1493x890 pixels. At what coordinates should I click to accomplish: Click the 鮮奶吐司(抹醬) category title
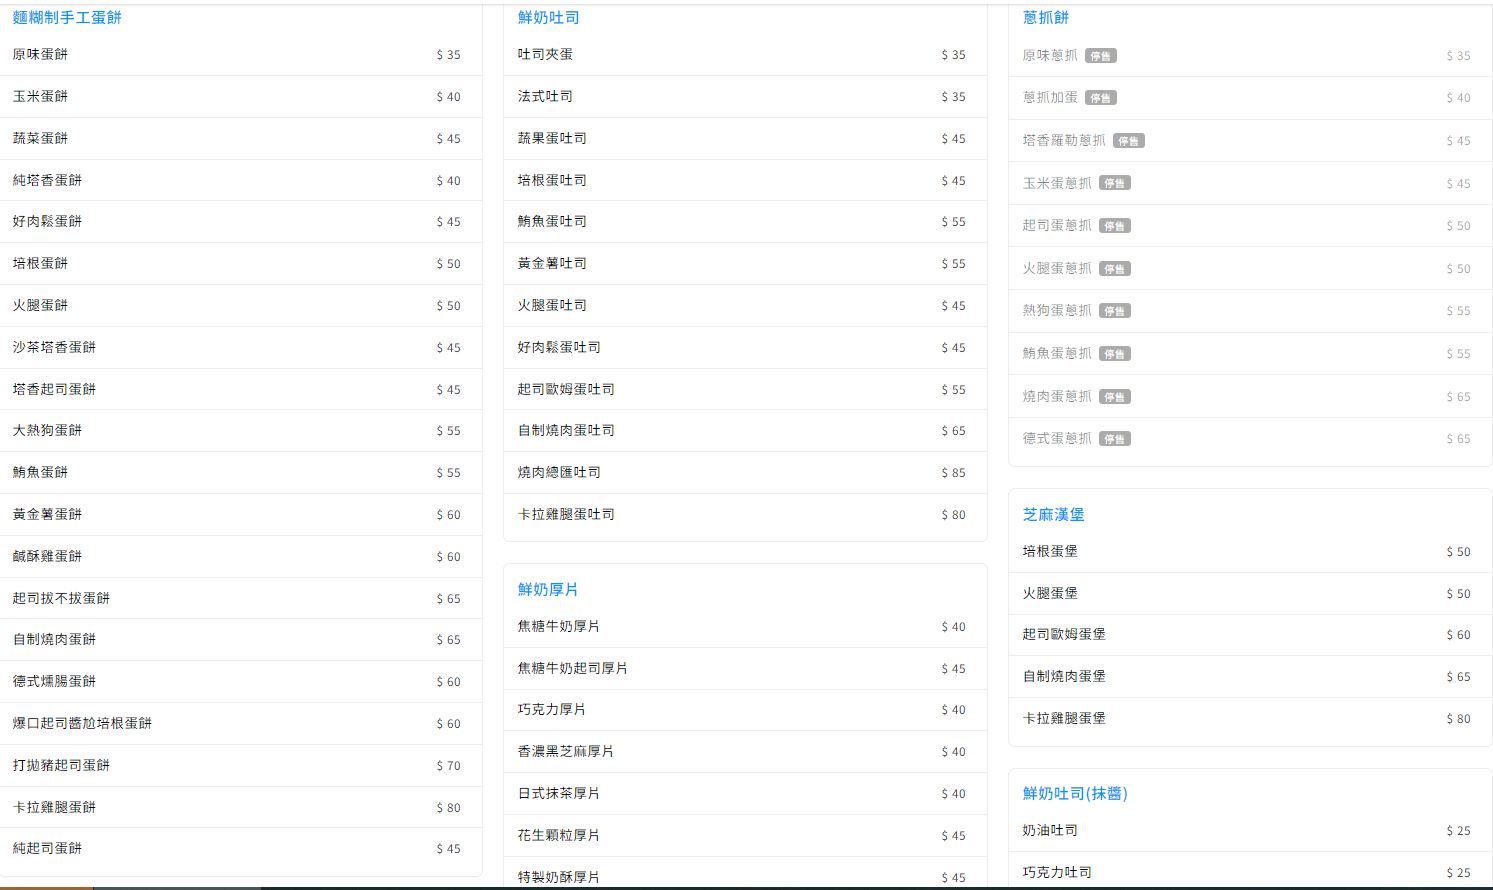pyautogui.click(x=1075, y=793)
